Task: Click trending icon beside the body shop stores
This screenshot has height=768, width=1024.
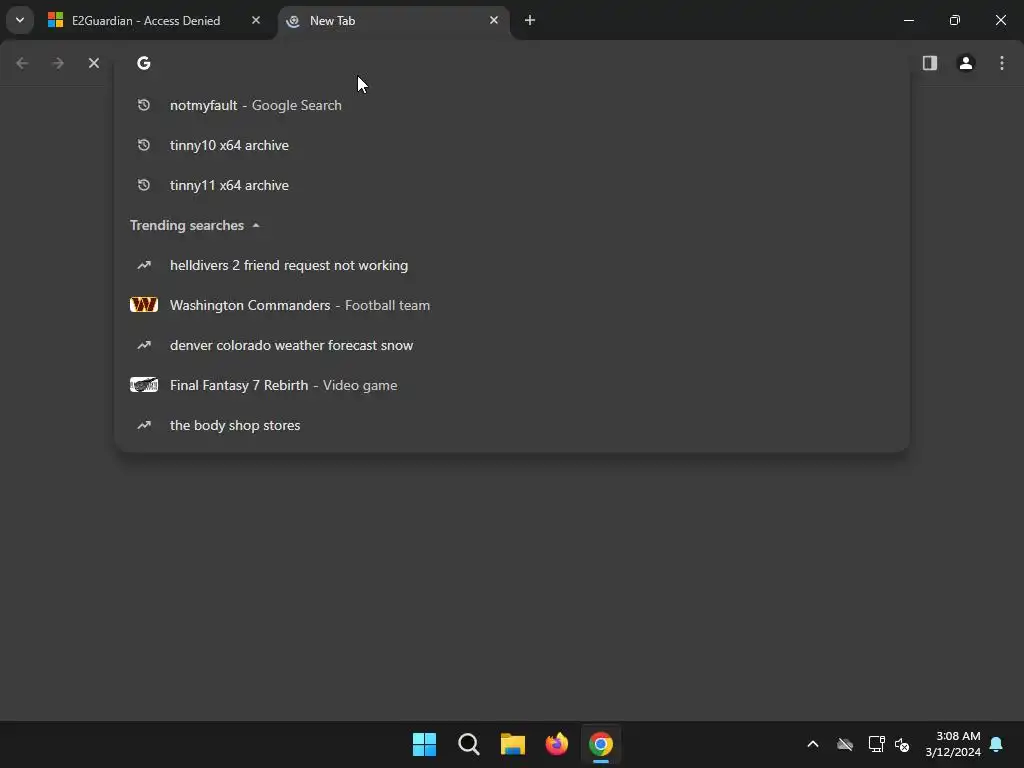Action: pyautogui.click(x=144, y=425)
